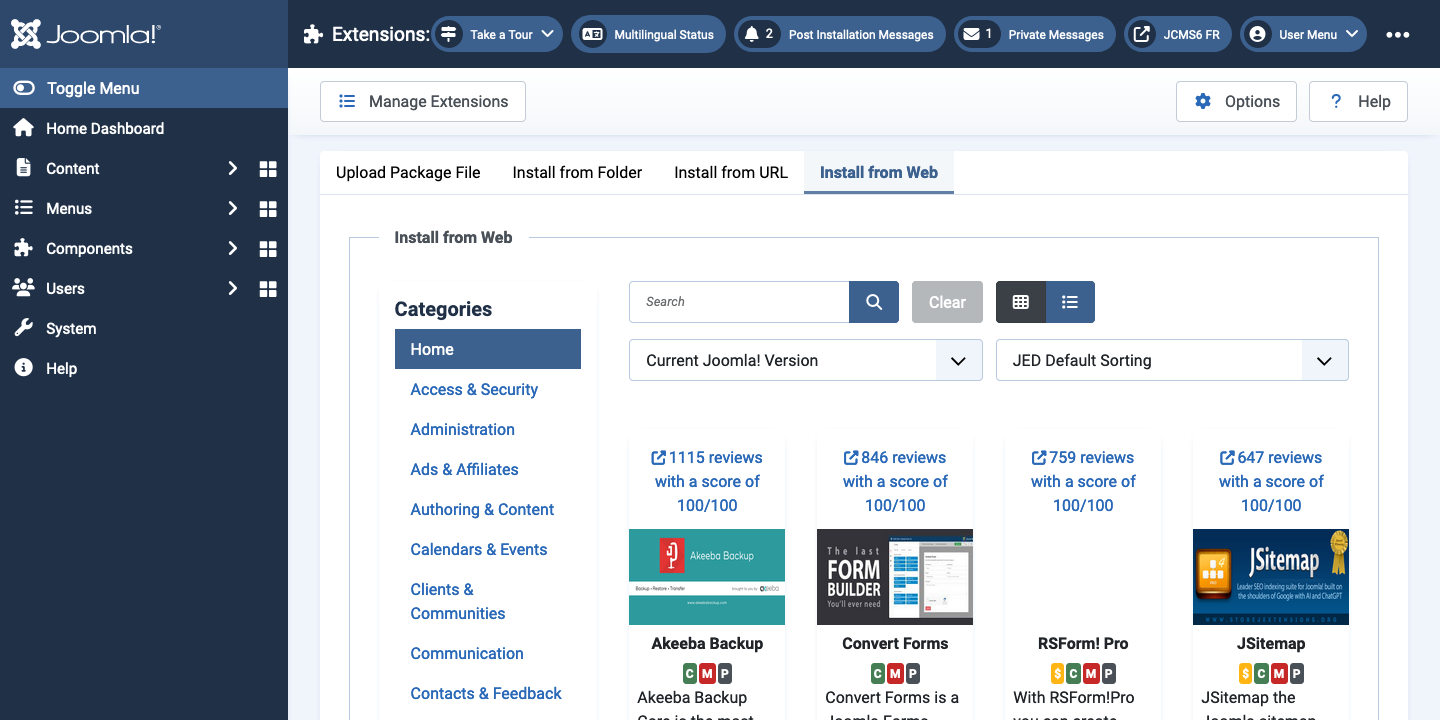
Task: Switch to list view layout
Action: [1070, 302]
